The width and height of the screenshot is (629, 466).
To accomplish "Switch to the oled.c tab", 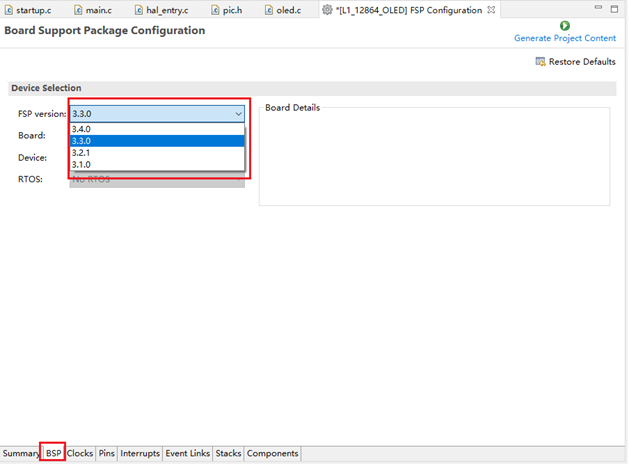I will [283, 10].
